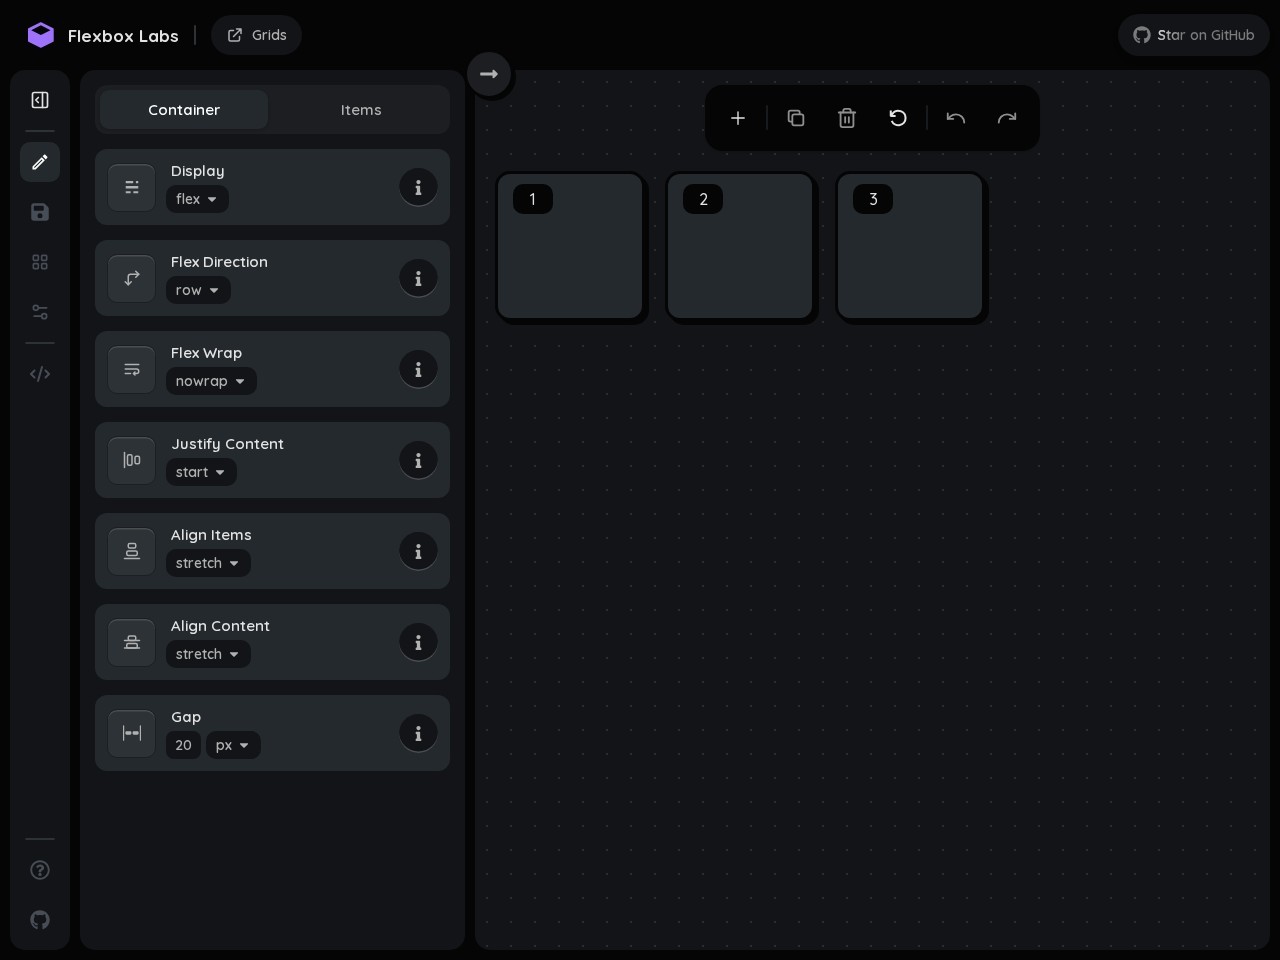This screenshot has height=960, width=1280.
Task: Click the Flexbox Labs cube logo
Action: (x=41, y=35)
